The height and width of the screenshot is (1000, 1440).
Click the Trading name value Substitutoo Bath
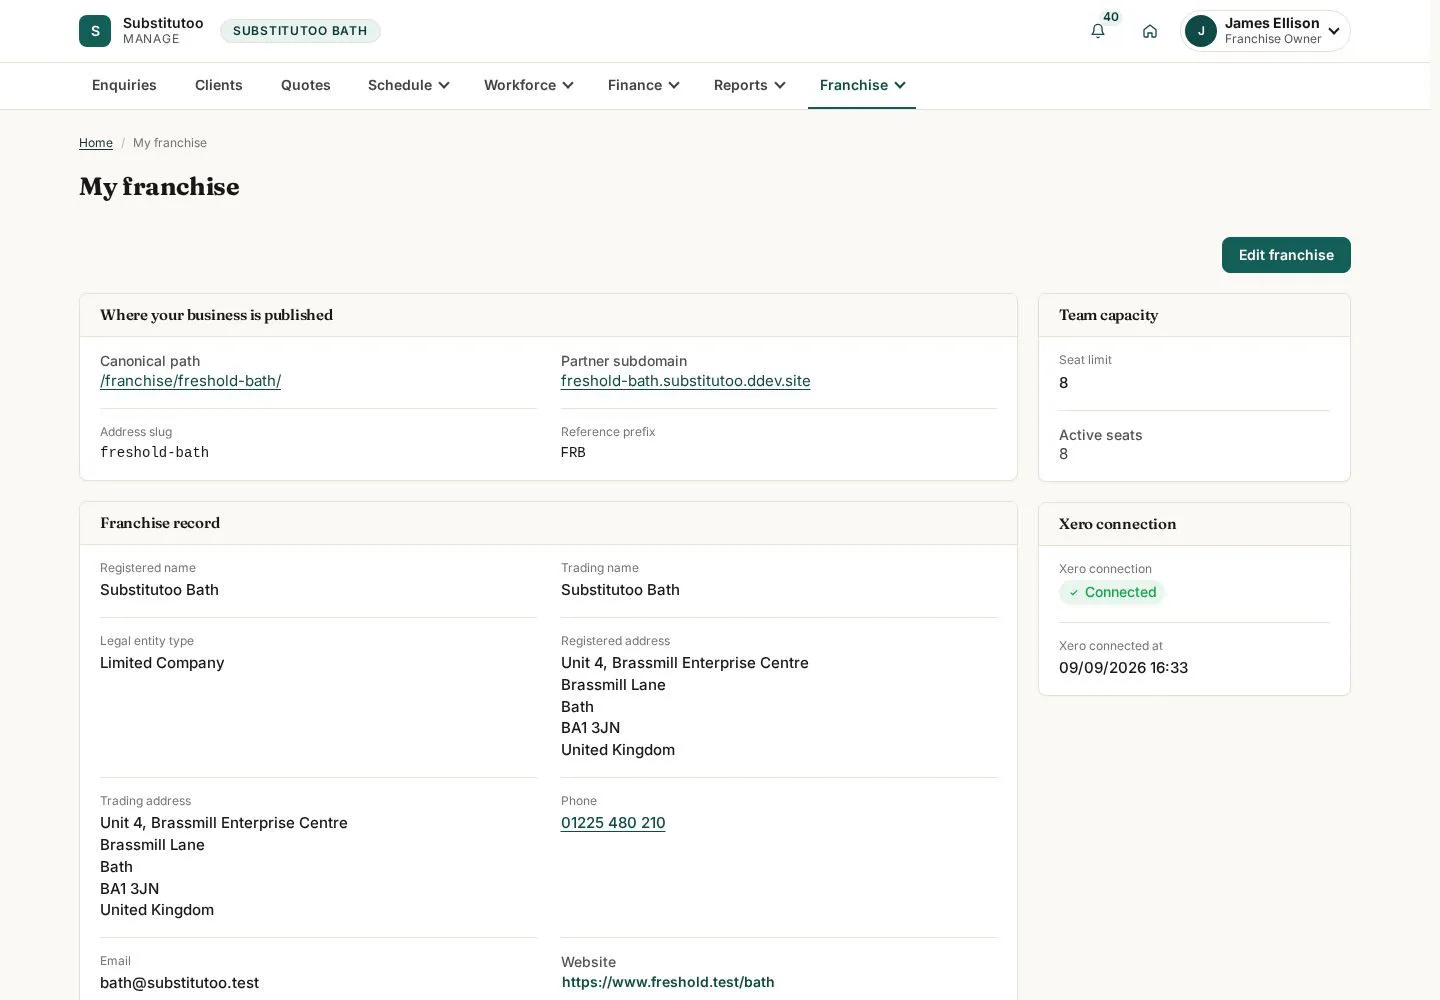click(621, 590)
